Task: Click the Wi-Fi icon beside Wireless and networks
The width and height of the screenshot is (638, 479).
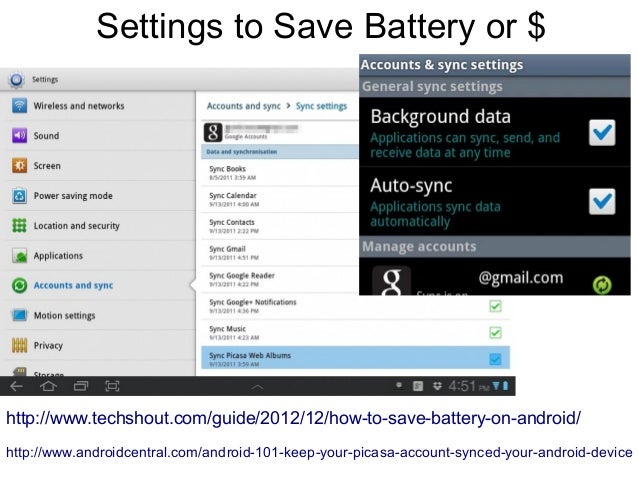Action: click(19, 106)
